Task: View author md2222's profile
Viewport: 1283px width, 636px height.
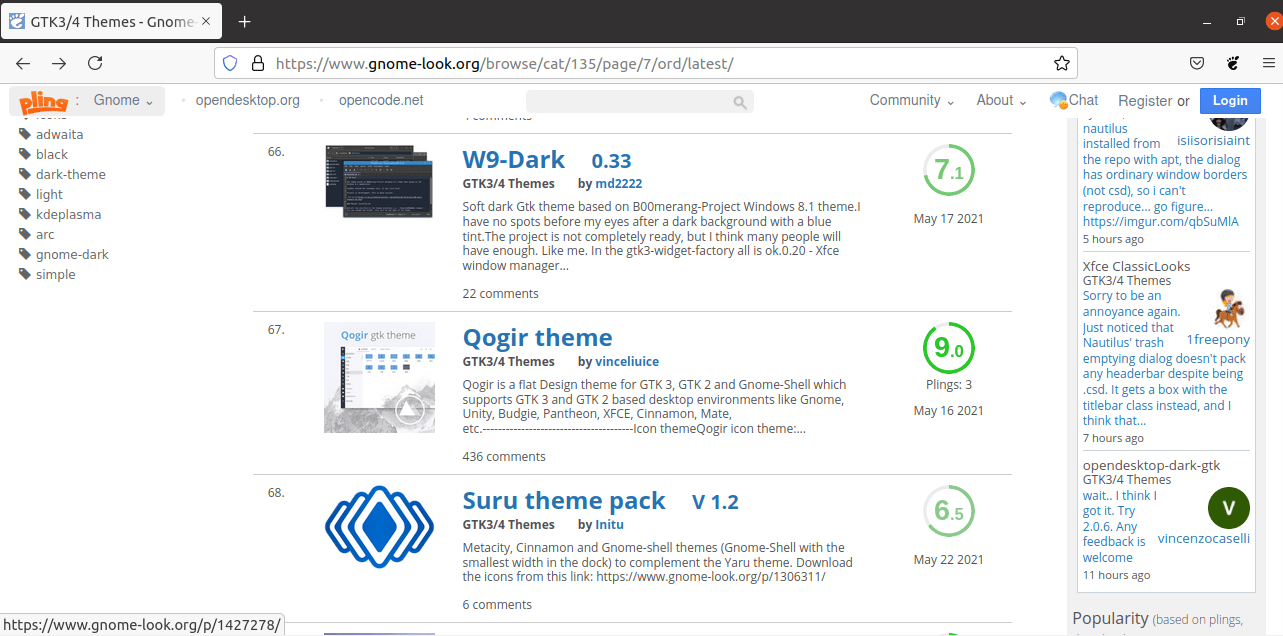Action: (619, 184)
